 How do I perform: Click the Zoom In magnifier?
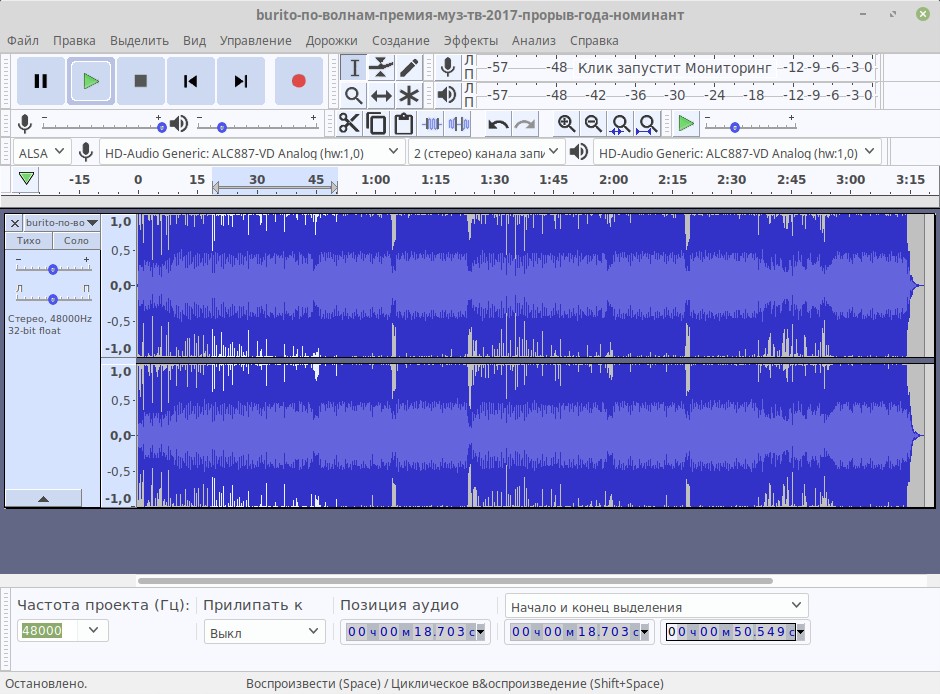tap(566, 123)
